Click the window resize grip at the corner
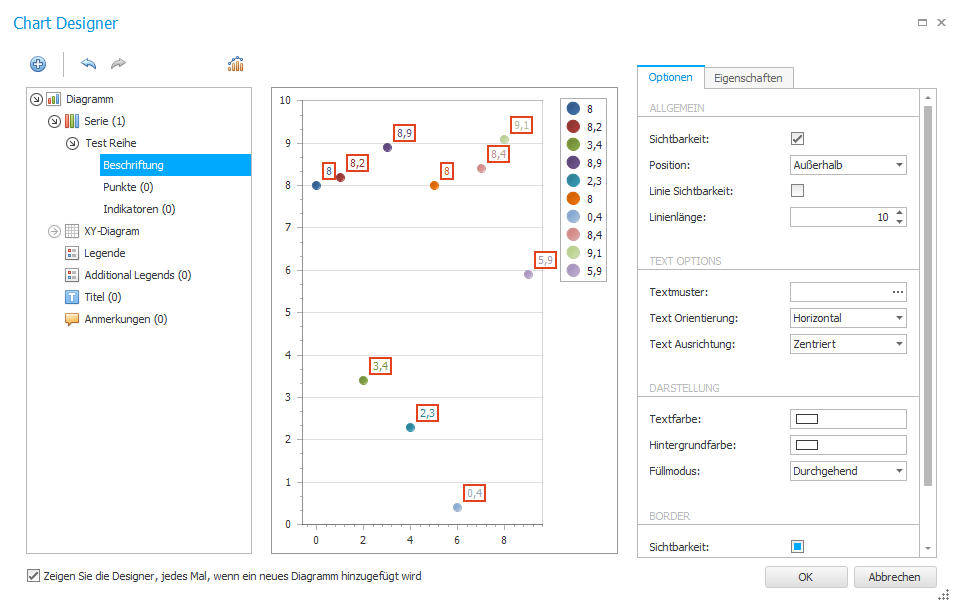The height and width of the screenshot is (615, 963). pyautogui.click(x=944, y=595)
